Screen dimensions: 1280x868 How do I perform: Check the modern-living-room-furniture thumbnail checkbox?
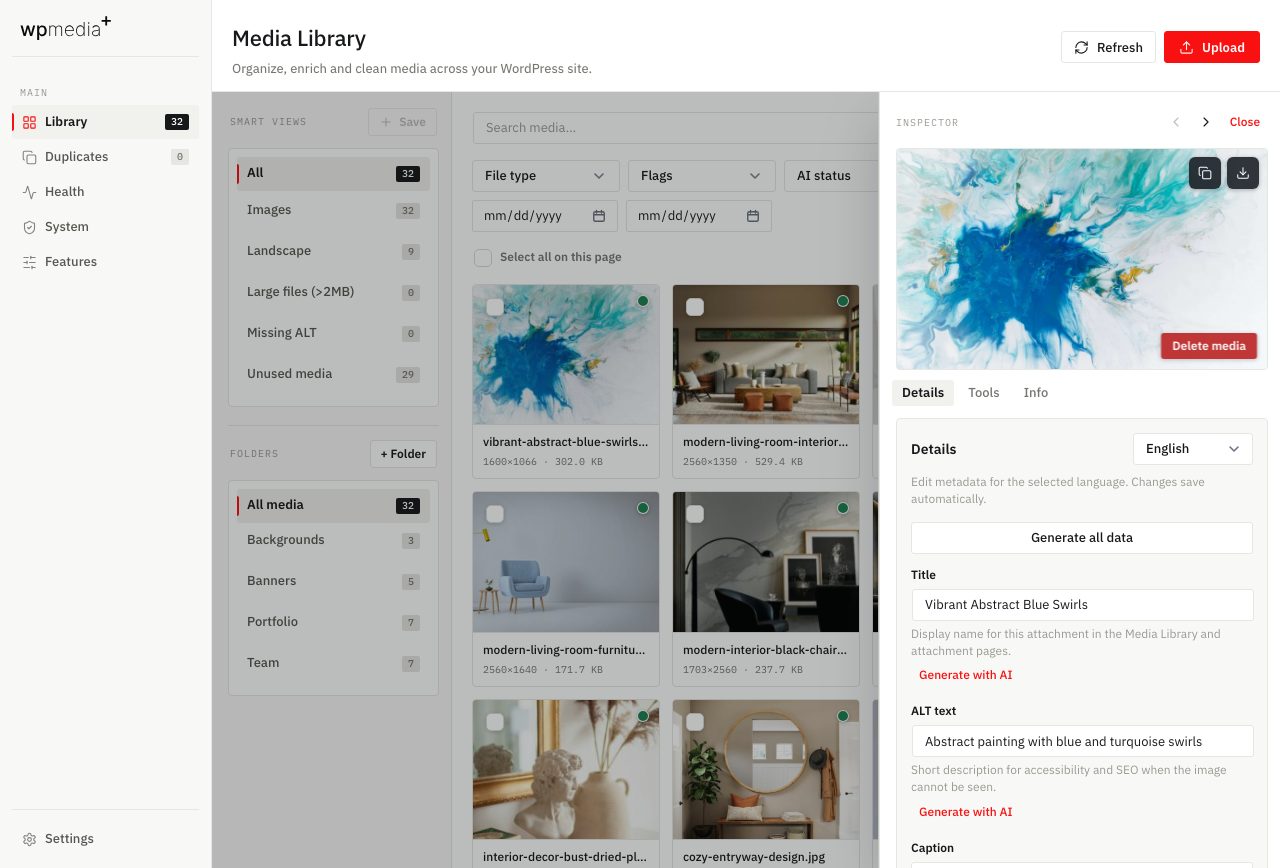point(495,514)
